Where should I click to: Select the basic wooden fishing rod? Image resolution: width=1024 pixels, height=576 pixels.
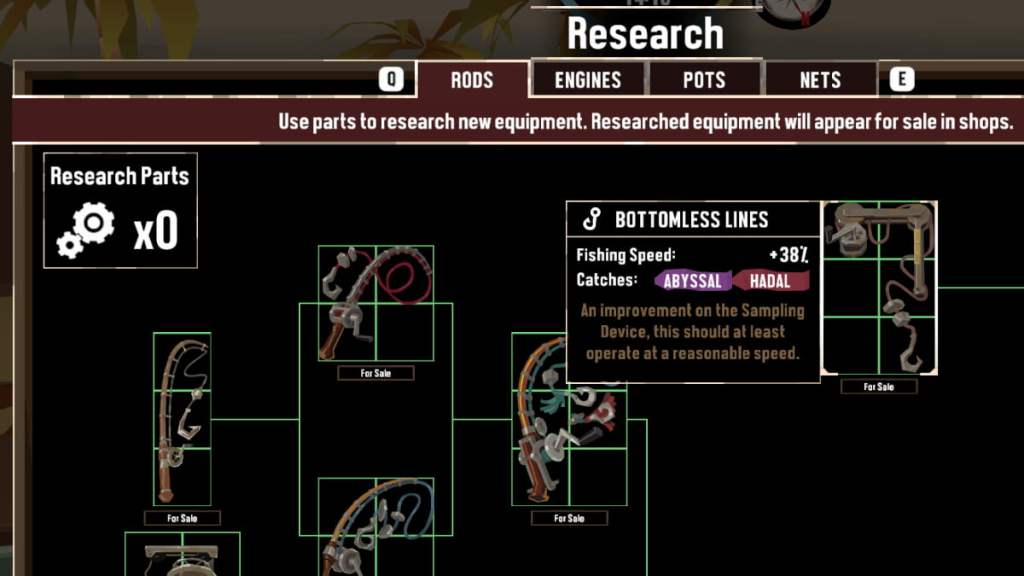click(x=182, y=419)
